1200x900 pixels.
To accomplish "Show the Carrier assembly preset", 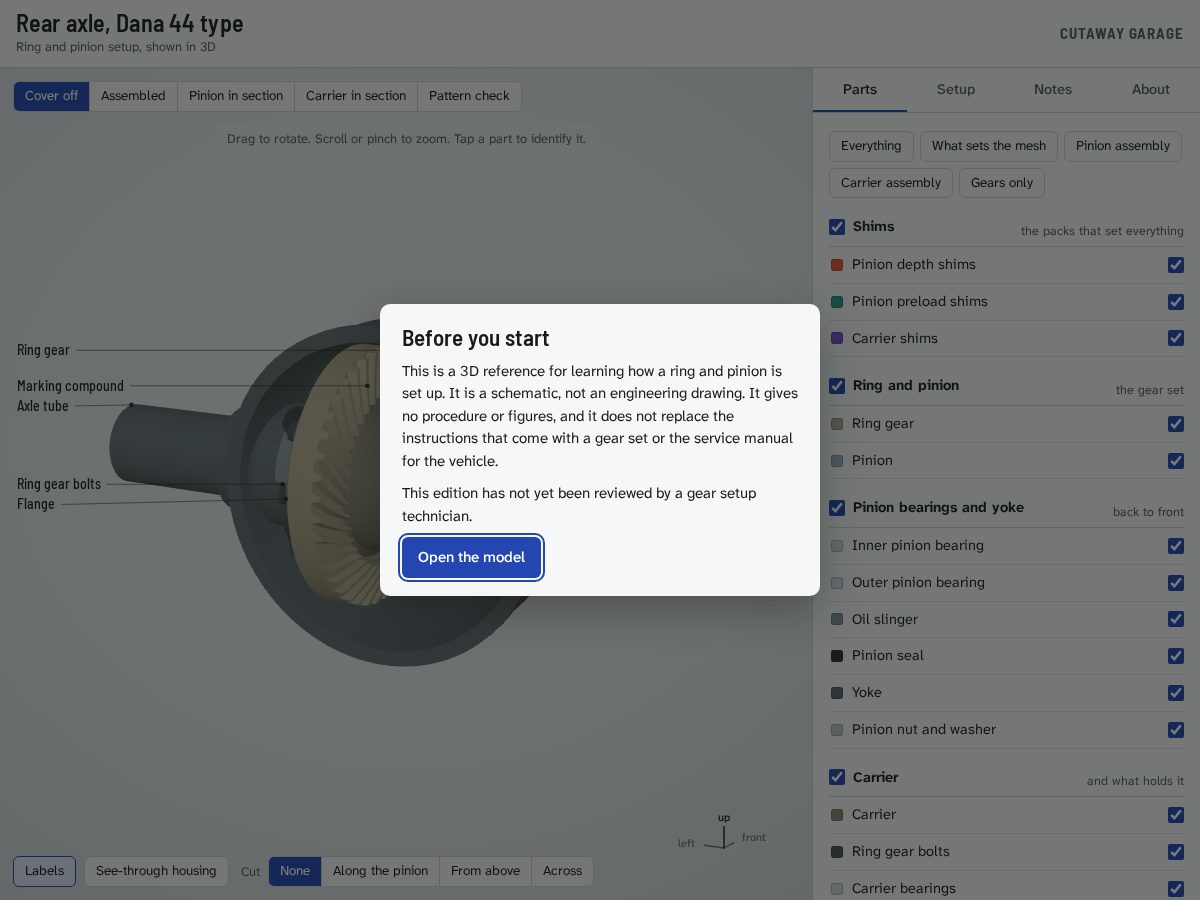I will point(891,183).
